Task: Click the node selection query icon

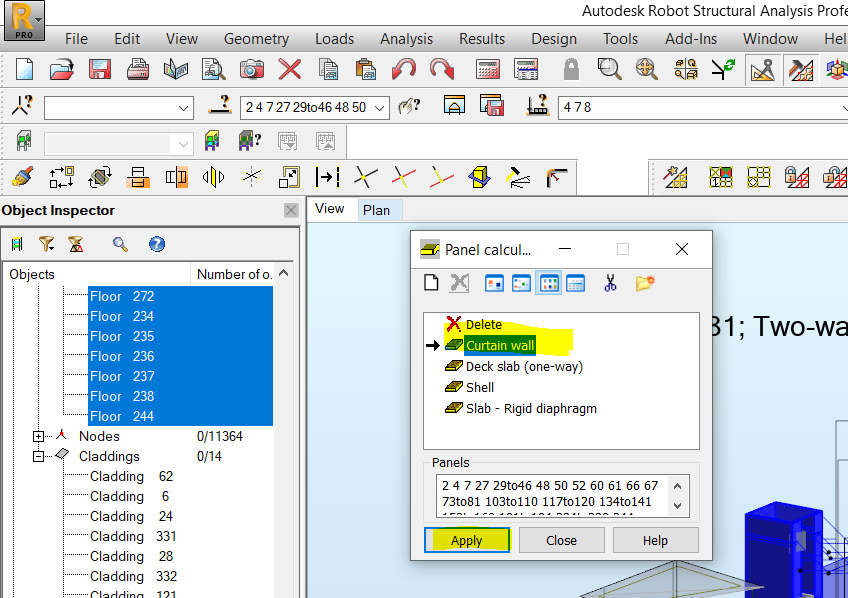Action: 23,105
